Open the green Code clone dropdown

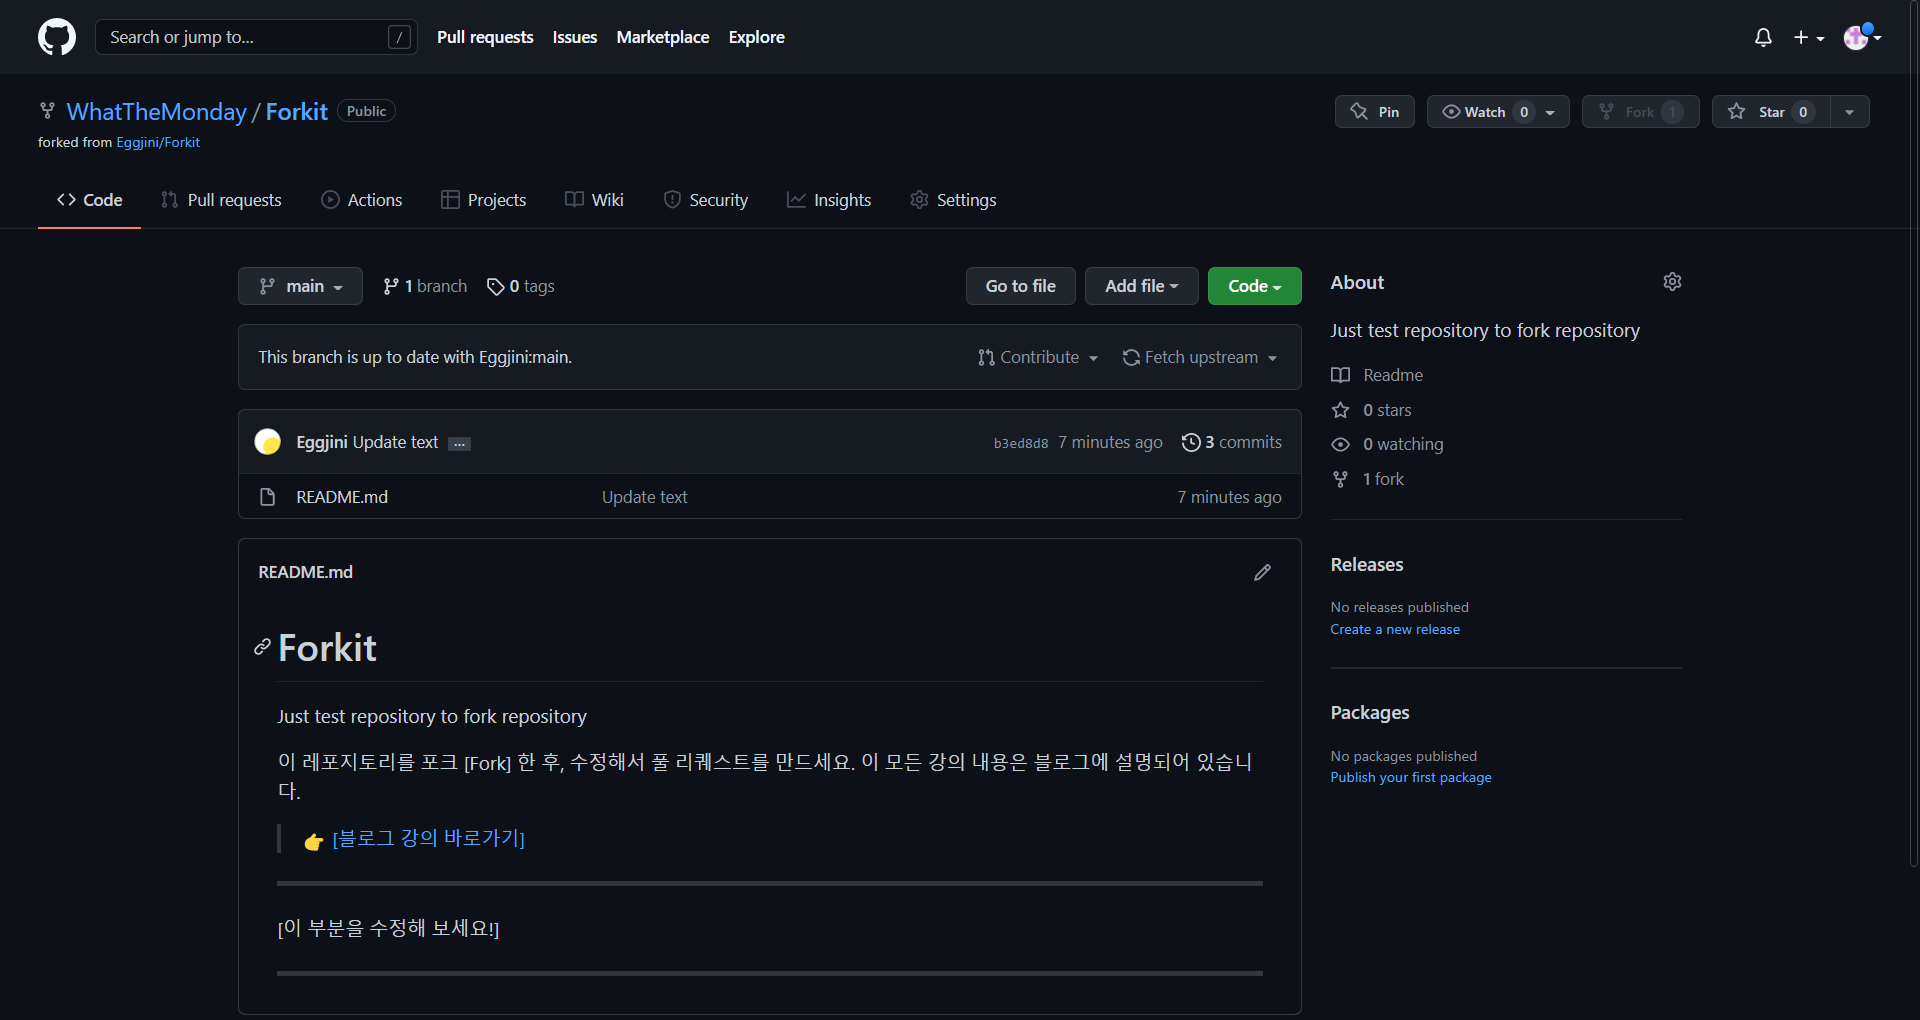(x=1254, y=286)
